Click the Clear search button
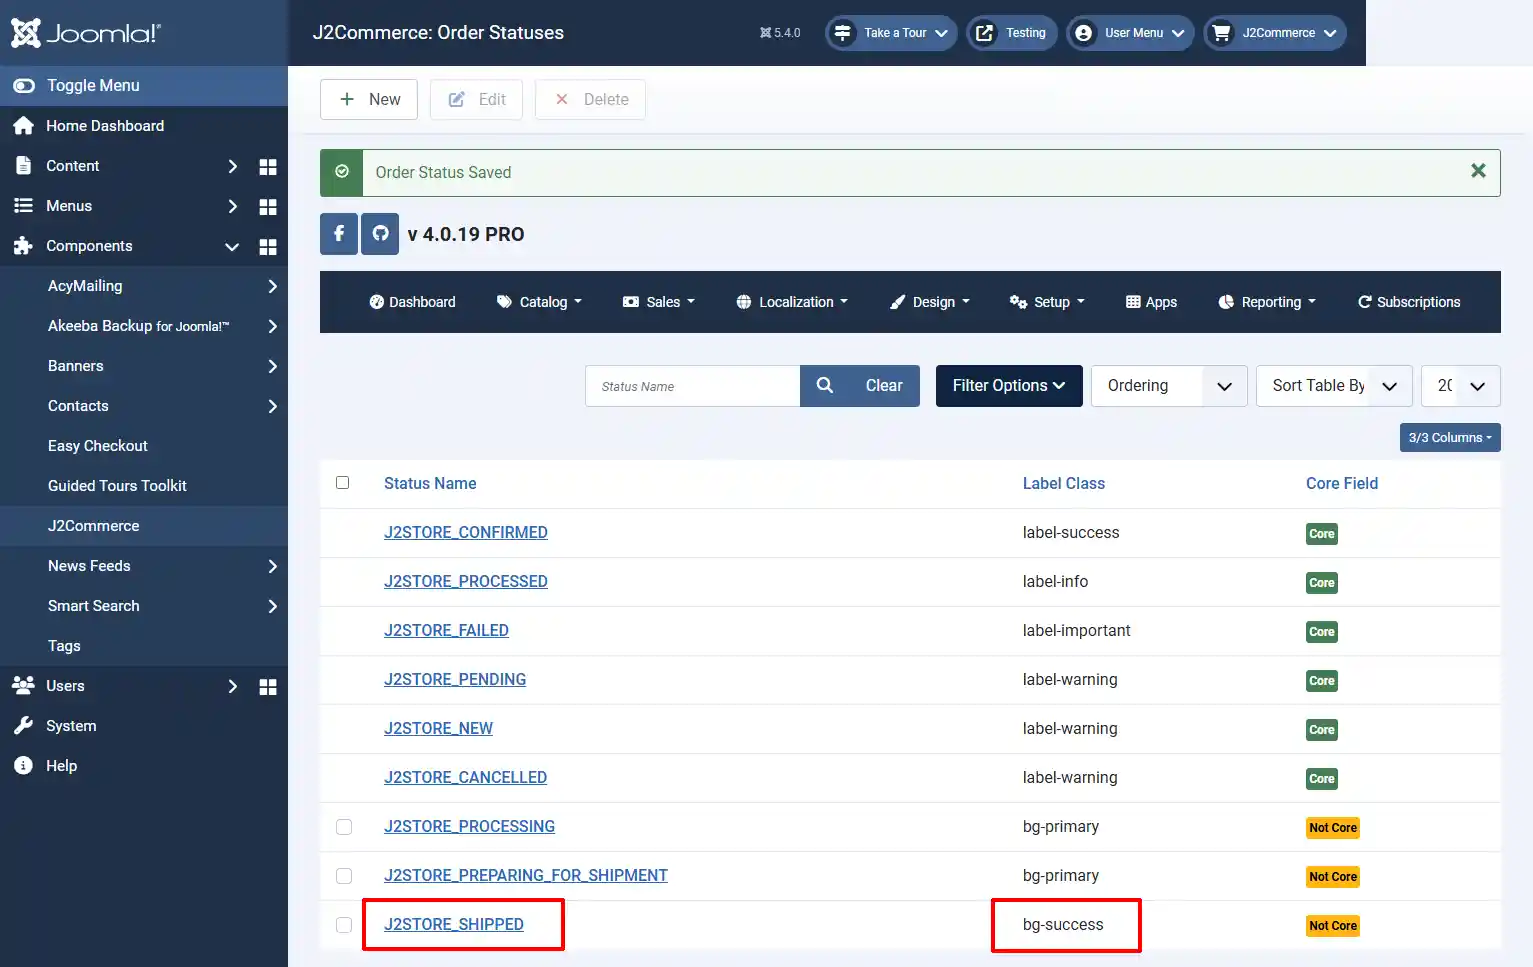This screenshot has width=1533, height=967. (x=884, y=386)
